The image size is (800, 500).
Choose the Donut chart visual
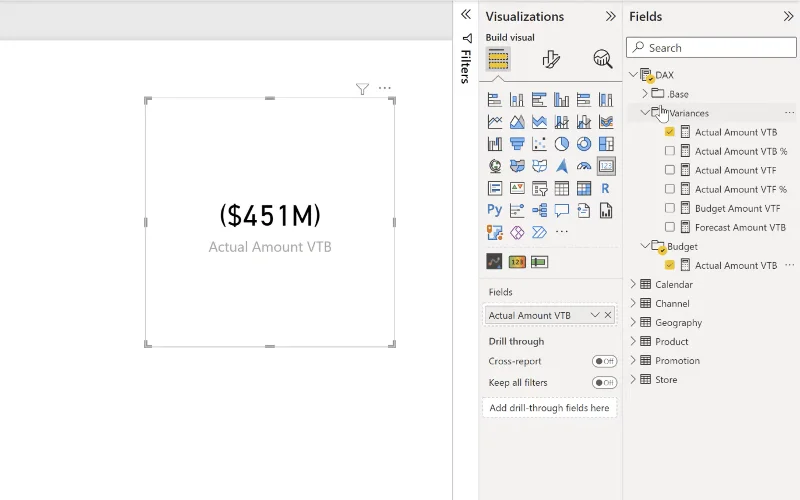[584, 144]
